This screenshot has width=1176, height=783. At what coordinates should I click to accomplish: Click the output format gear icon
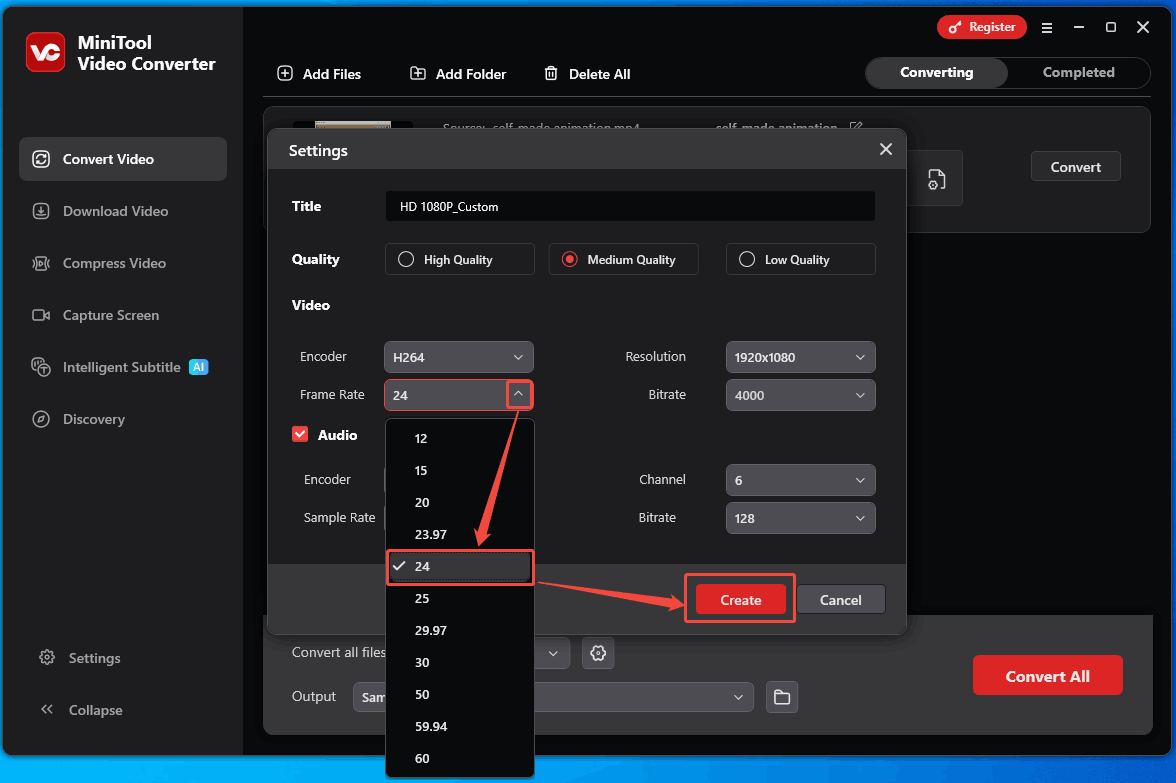click(598, 653)
